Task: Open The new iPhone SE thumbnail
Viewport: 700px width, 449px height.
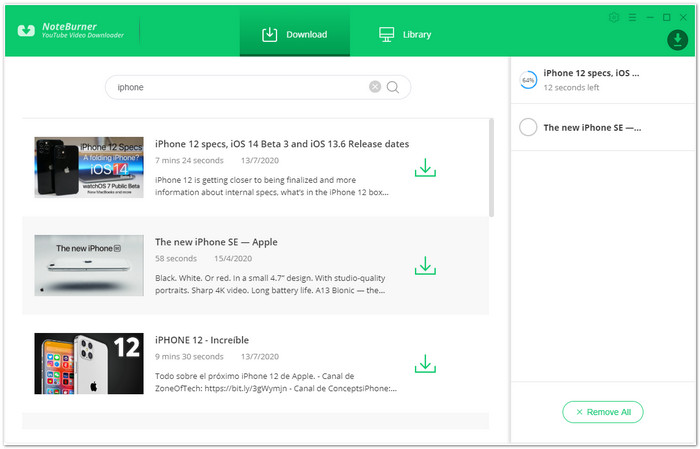Action: [x=89, y=265]
